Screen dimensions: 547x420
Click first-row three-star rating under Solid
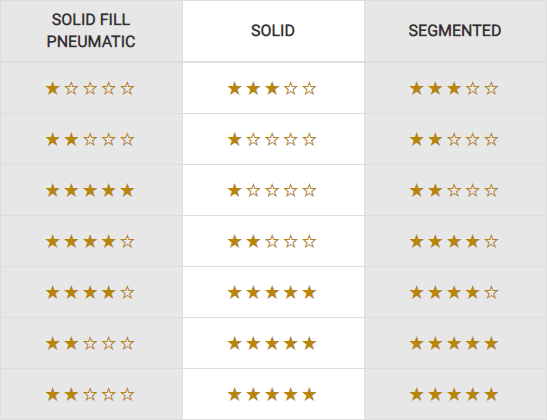[x=272, y=89]
